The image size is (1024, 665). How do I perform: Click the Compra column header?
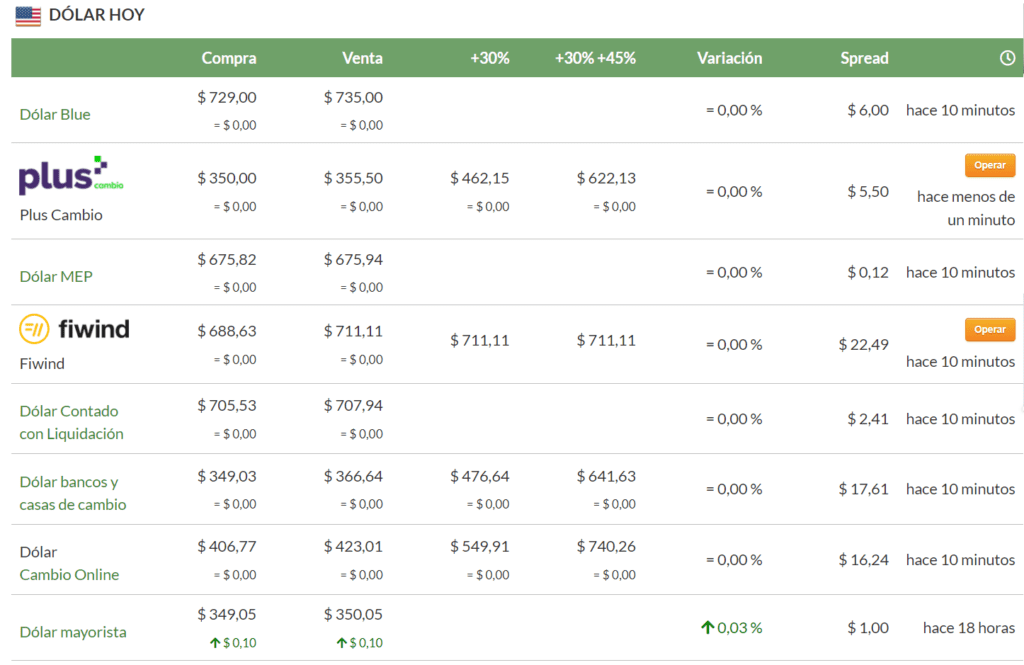click(x=228, y=58)
